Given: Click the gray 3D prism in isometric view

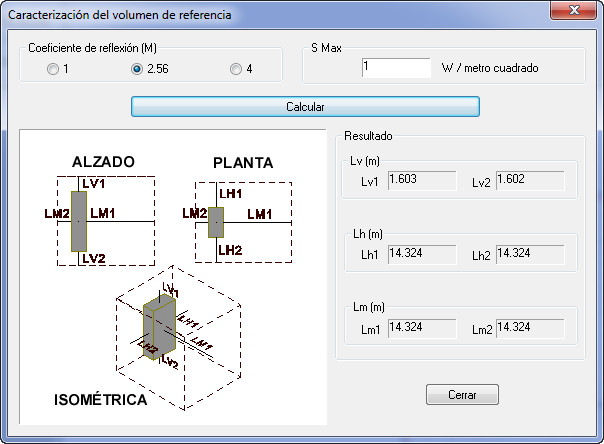Looking at the screenshot, I should pos(159,327).
